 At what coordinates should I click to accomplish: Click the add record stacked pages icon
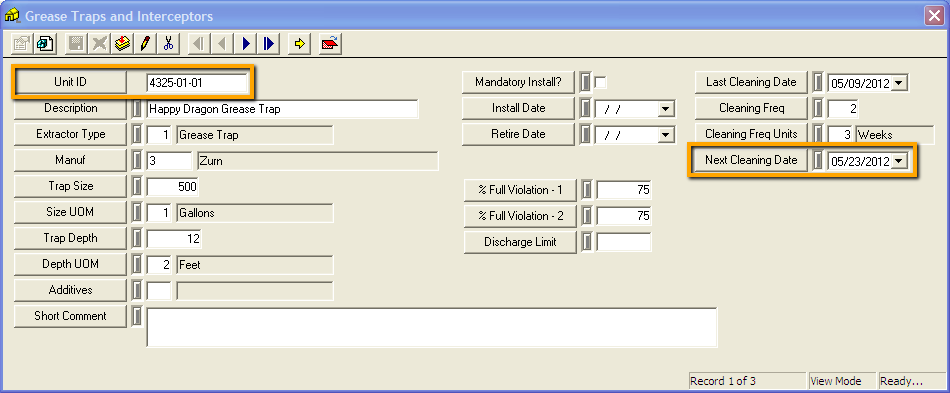pyautogui.click(x=123, y=44)
